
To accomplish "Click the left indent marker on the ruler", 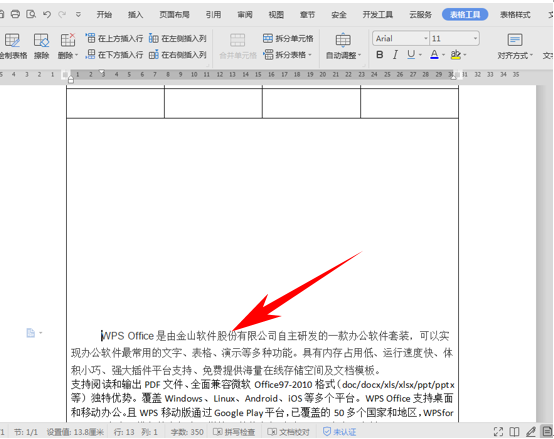I will pyautogui.click(x=71, y=80).
